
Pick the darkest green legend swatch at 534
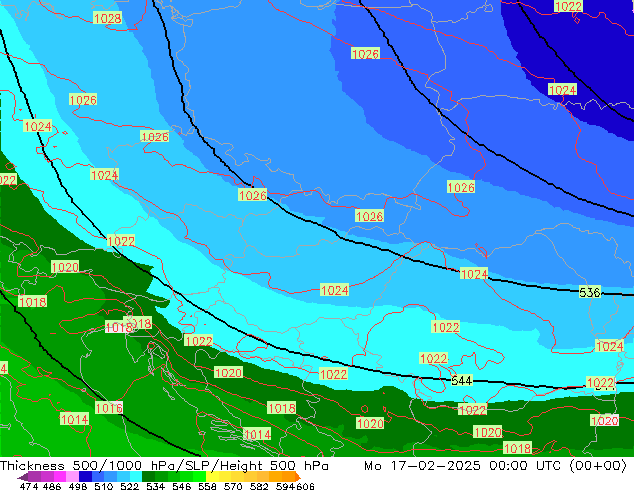point(148,477)
